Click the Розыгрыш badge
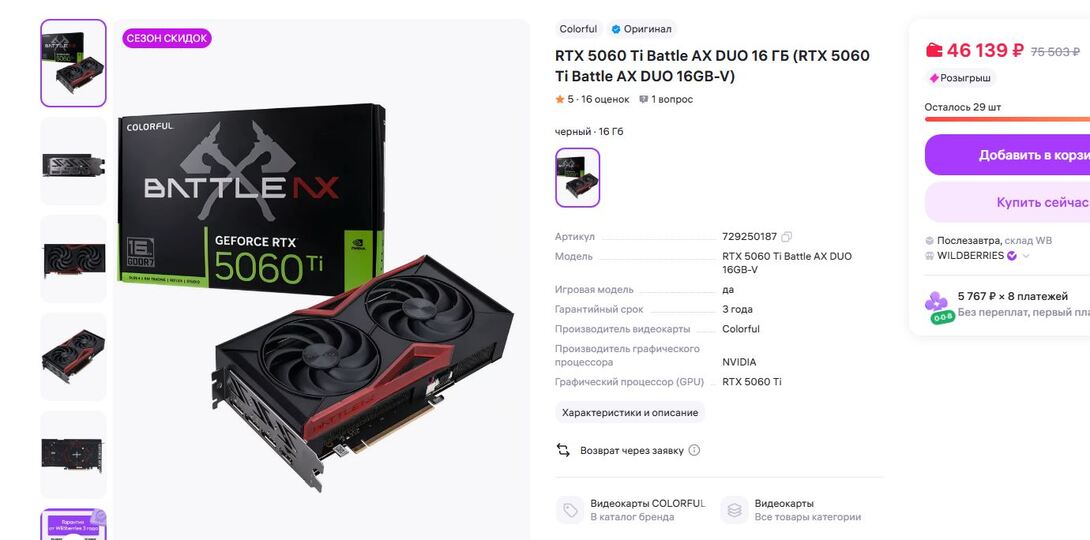The image size is (1090, 540). [x=961, y=78]
